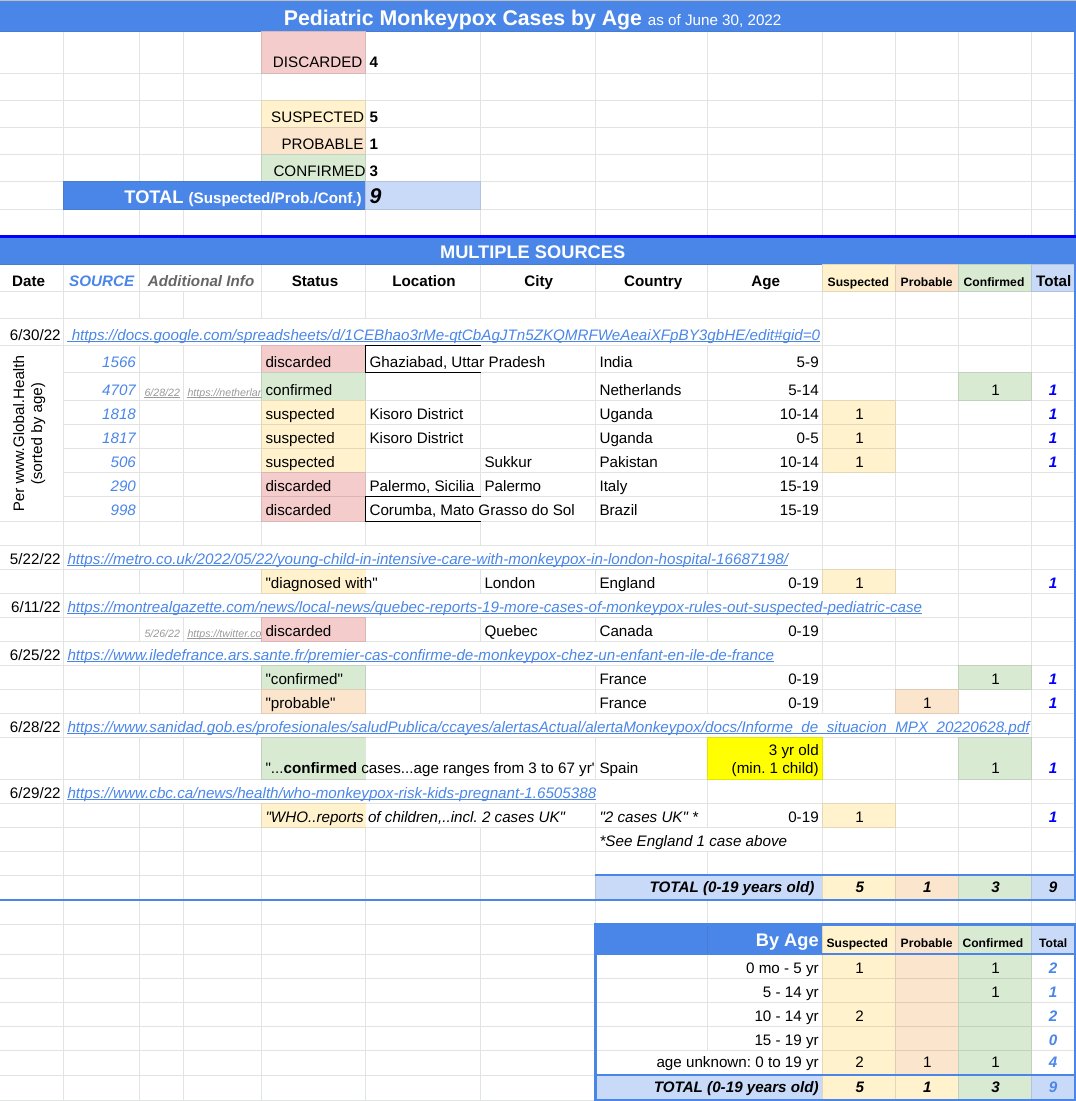
Task: Click the SOURCE column header
Action: tap(101, 281)
